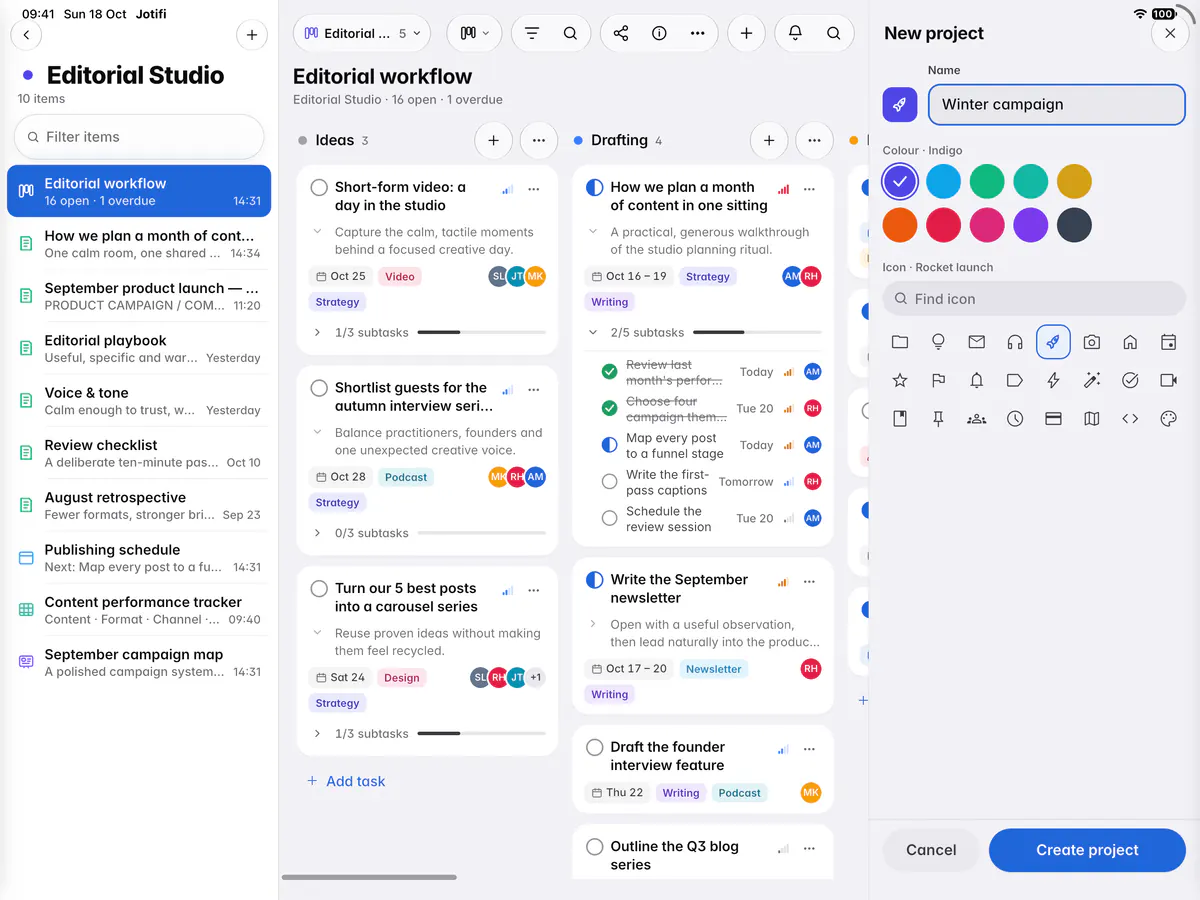Screen dimensions: 1200x900
Task: Click the search icon next to the bell
Action: (x=833, y=33)
